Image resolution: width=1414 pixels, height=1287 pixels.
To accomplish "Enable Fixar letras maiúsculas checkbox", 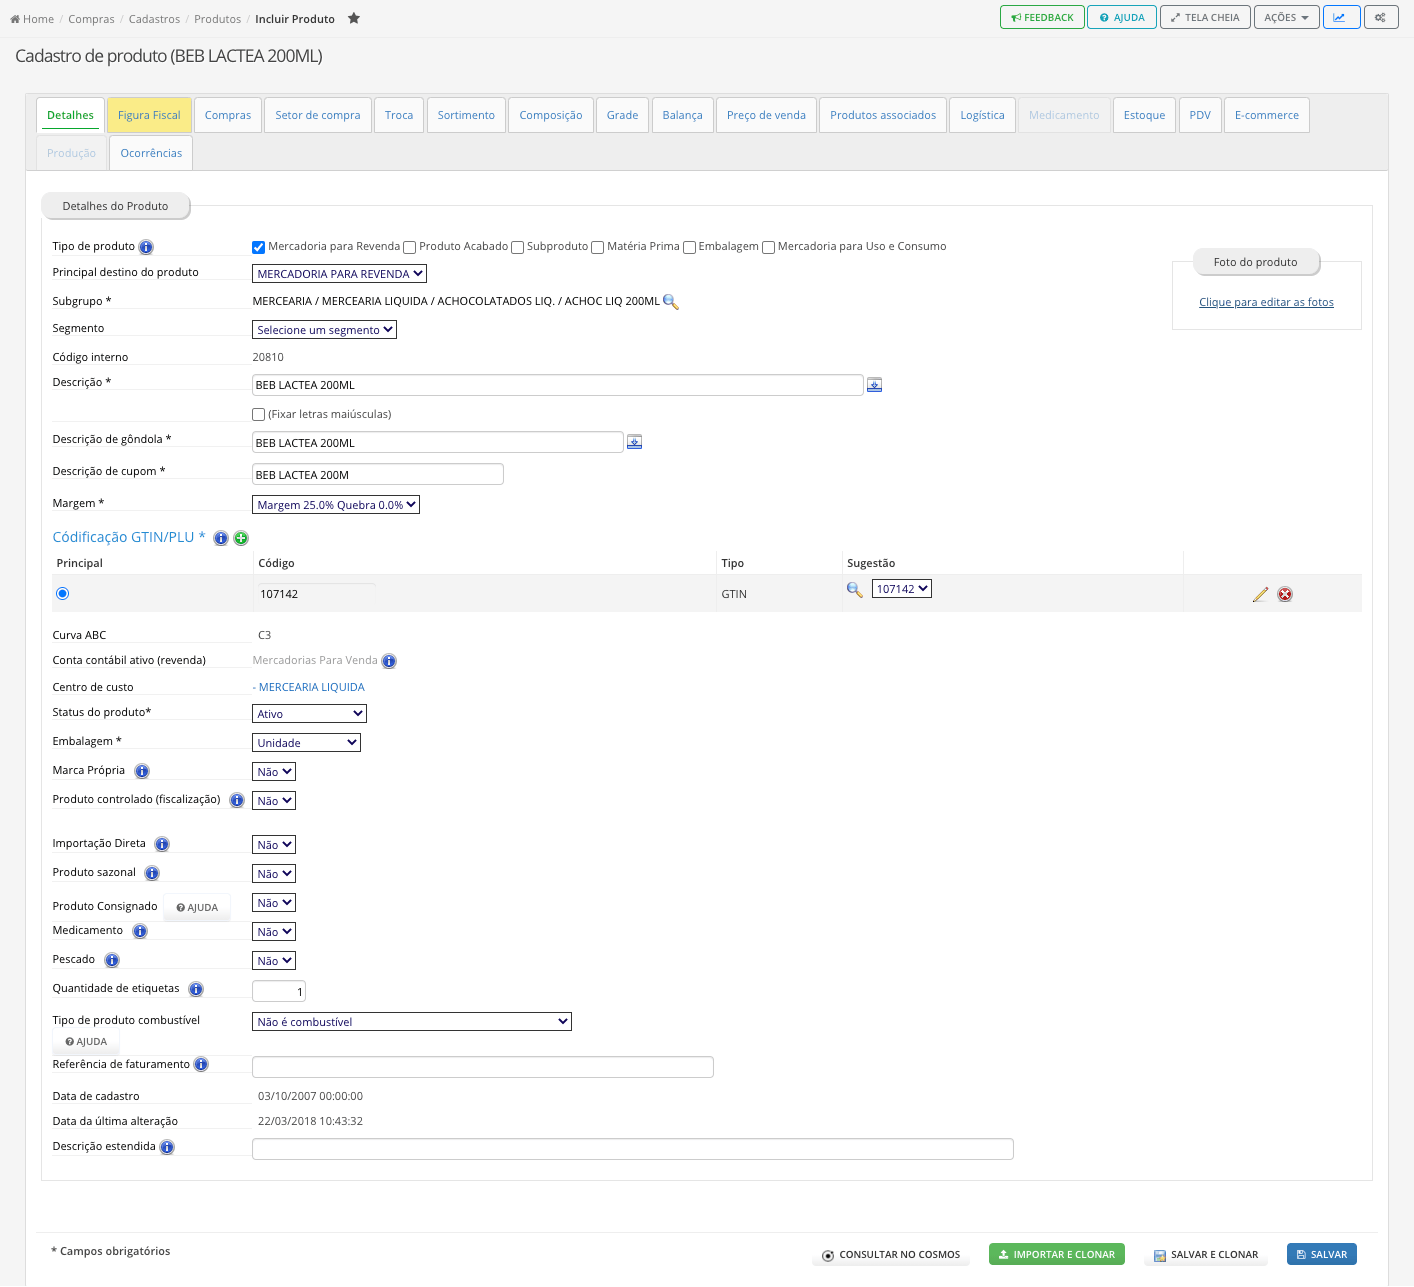I will point(259,414).
